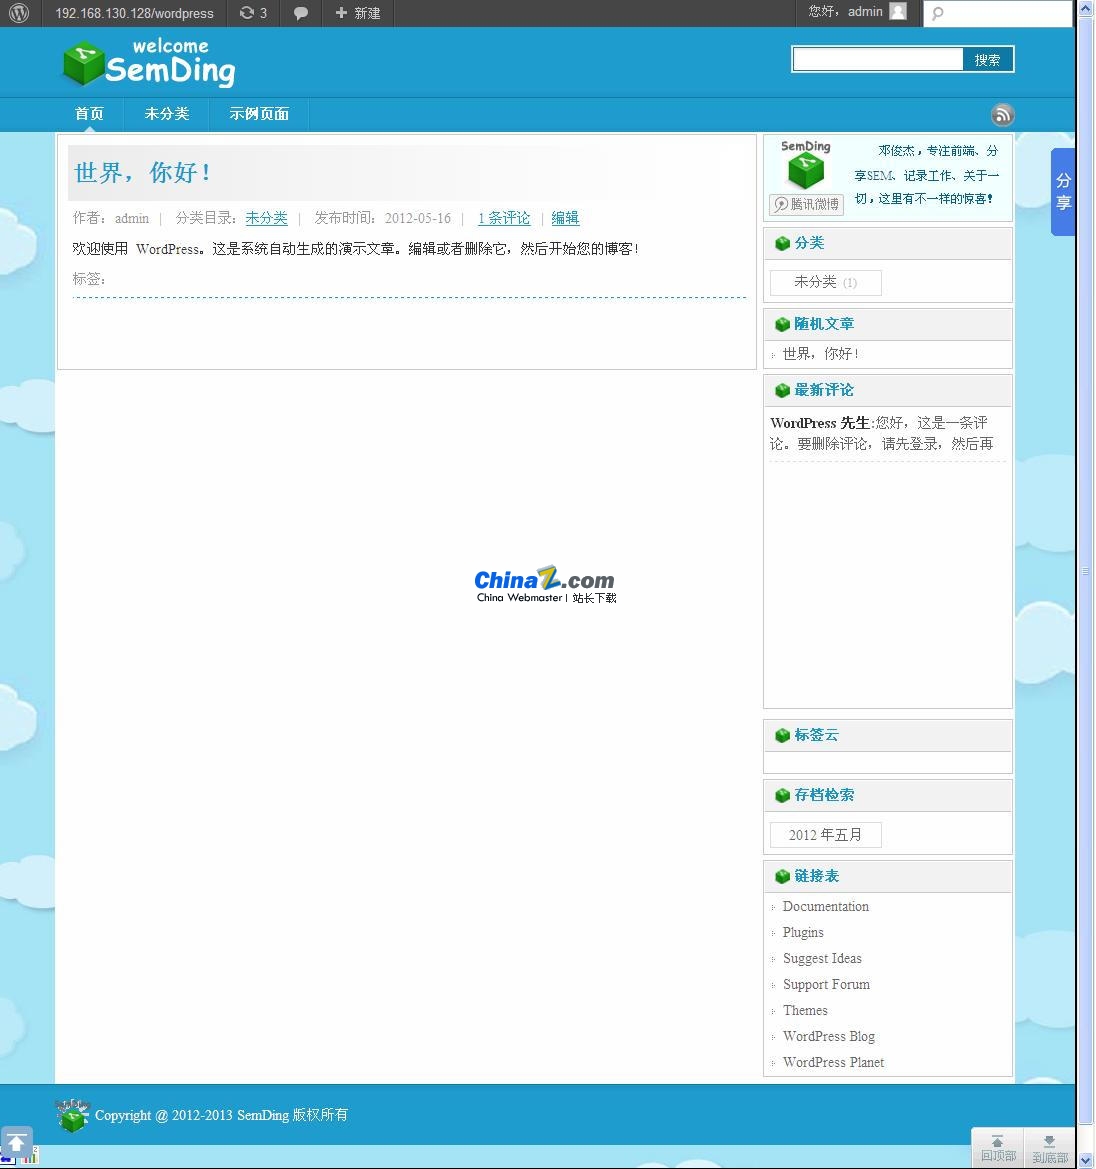Open the Suggest Ideas link
Viewport: 1096px width, 1169px height.
point(822,959)
